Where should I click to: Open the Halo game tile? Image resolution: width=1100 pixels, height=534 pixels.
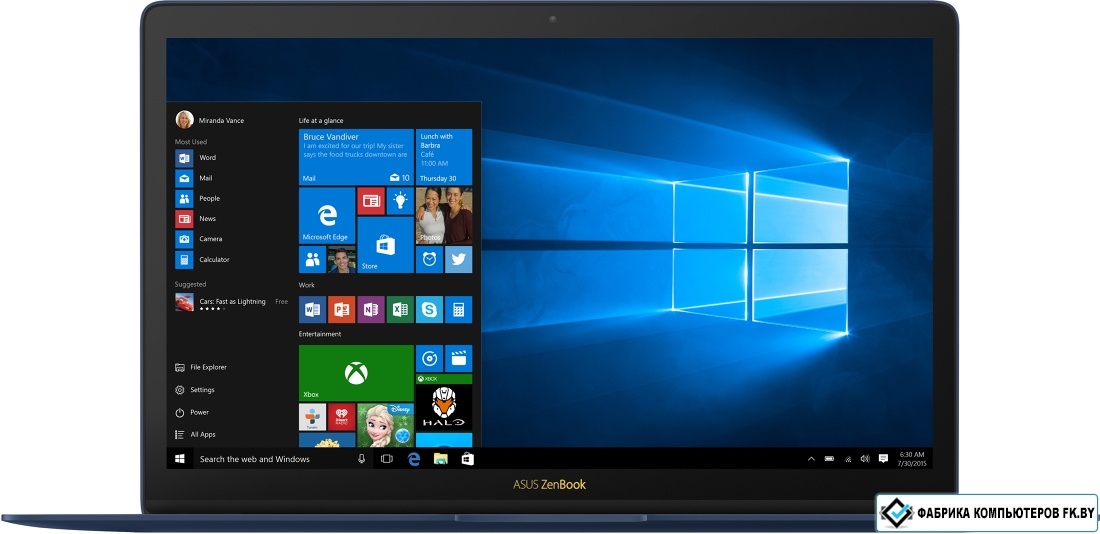point(444,402)
